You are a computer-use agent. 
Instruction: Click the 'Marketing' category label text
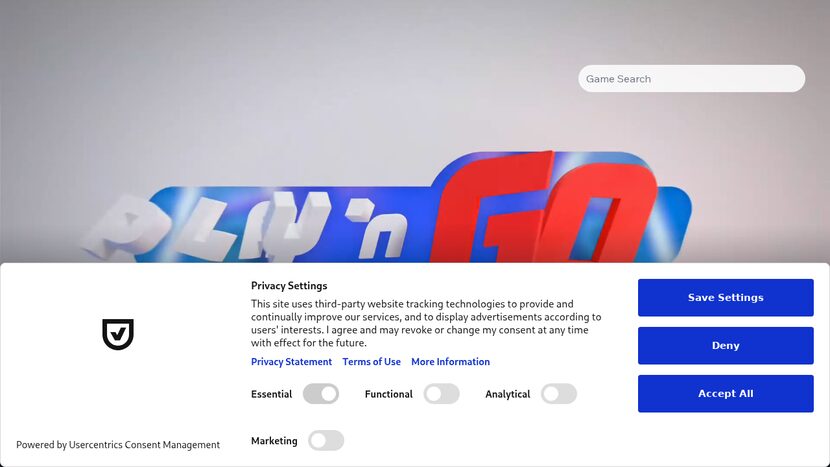click(274, 441)
